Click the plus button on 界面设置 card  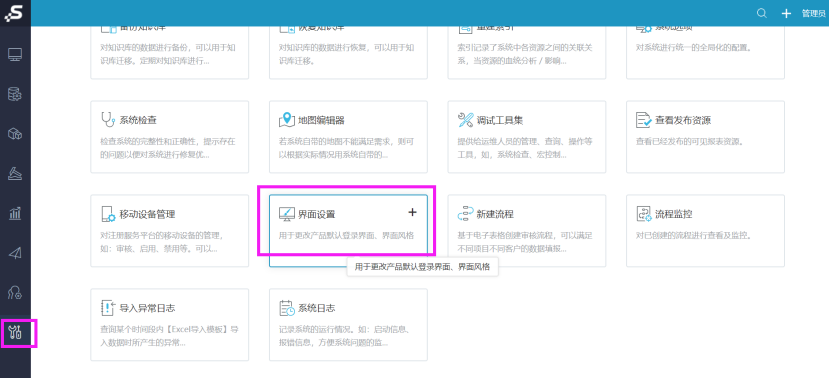tap(412, 212)
